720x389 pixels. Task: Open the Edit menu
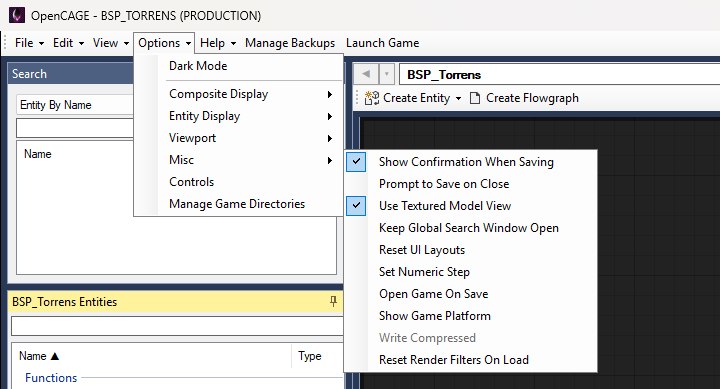point(68,43)
